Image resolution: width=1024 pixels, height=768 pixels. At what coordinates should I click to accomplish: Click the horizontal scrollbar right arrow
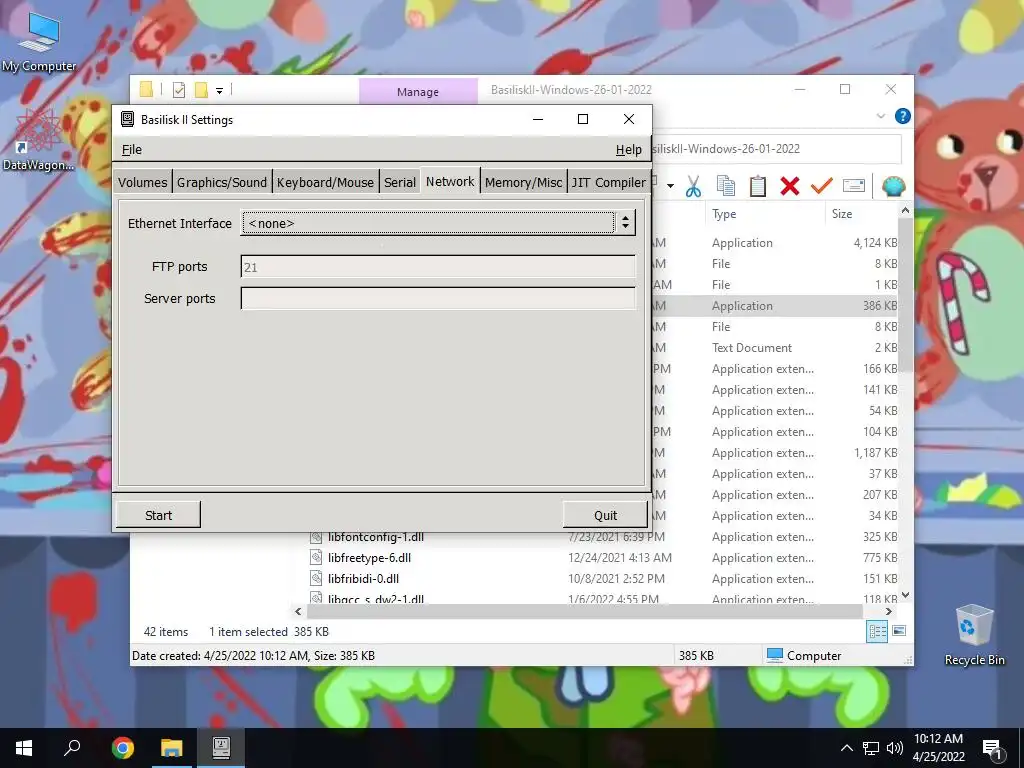coord(888,612)
